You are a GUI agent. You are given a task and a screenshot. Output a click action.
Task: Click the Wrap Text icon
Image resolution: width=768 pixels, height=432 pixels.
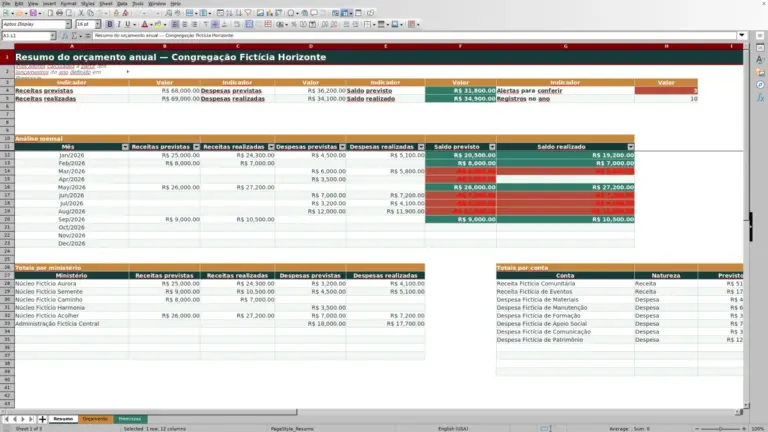[x=237, y=24]
